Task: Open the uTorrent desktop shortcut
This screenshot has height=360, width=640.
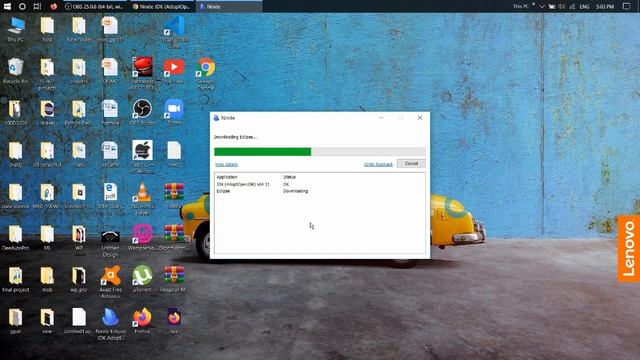Action: 142,279
